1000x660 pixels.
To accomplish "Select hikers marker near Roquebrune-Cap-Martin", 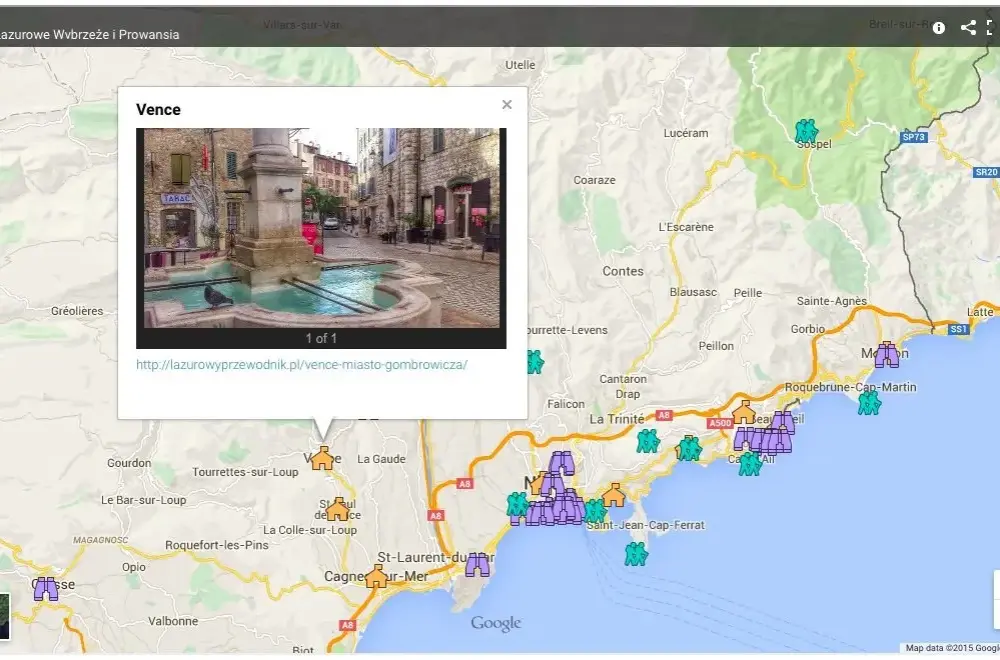I will click(x=869, y=402).
